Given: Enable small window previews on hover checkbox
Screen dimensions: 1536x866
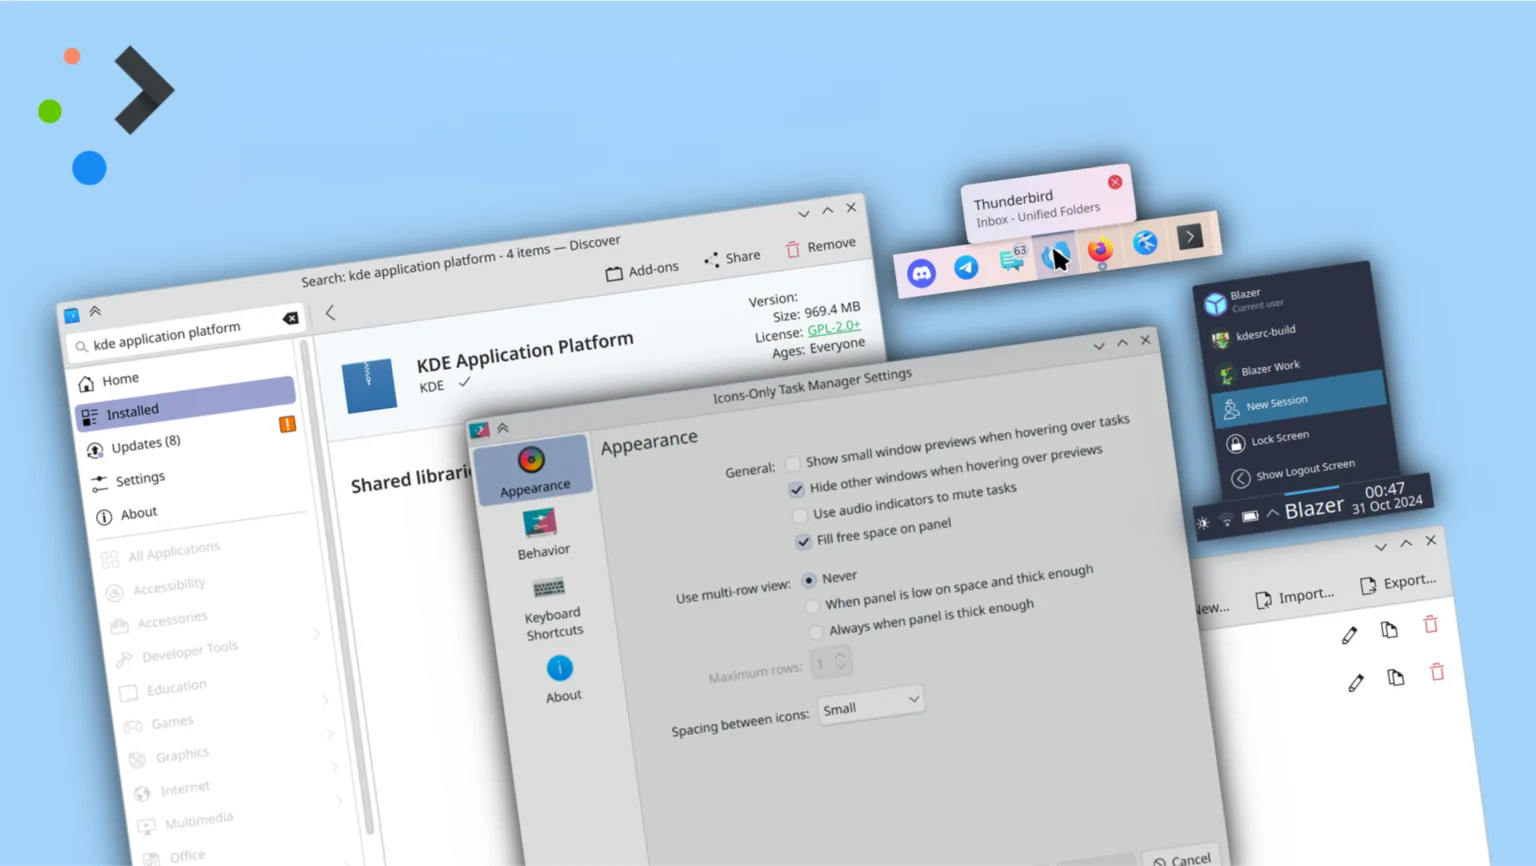Looking at the screenshot, I should tap(793, 463).
